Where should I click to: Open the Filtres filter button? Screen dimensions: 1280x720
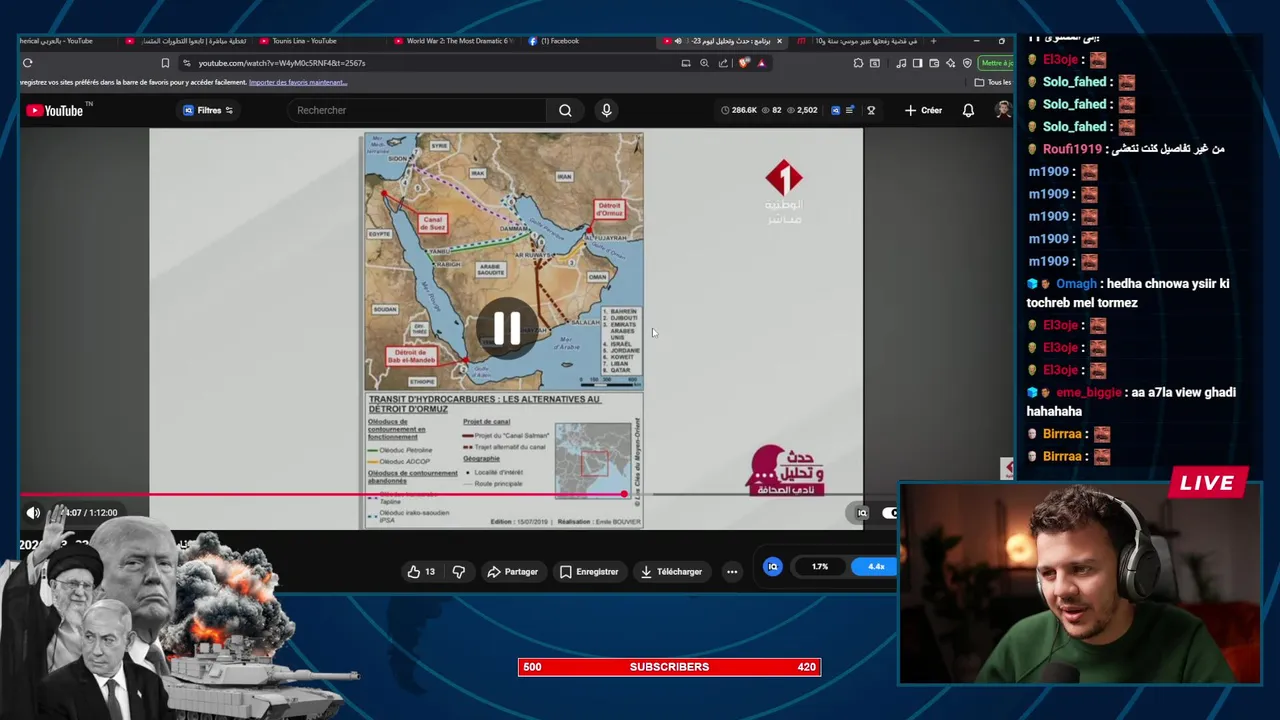(x=208, y=110)
